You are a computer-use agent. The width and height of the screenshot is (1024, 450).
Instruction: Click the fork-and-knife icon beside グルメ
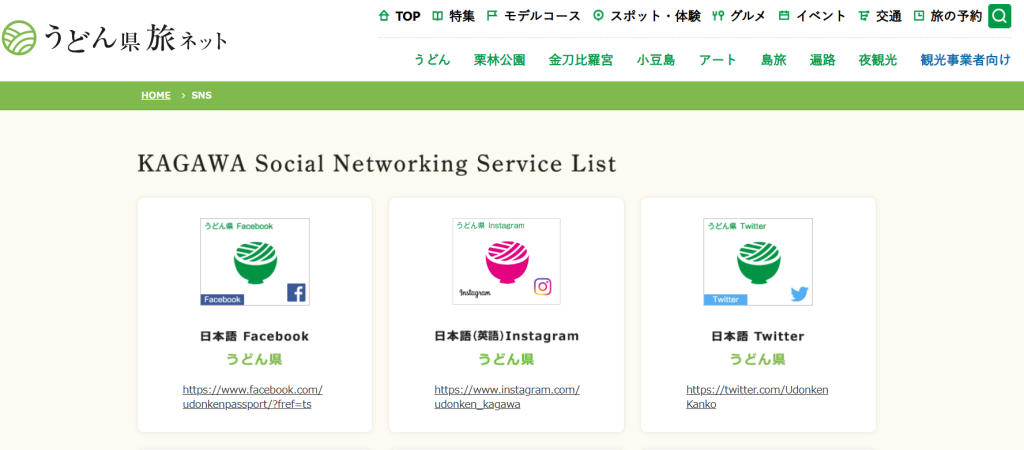tap(717, 16)
